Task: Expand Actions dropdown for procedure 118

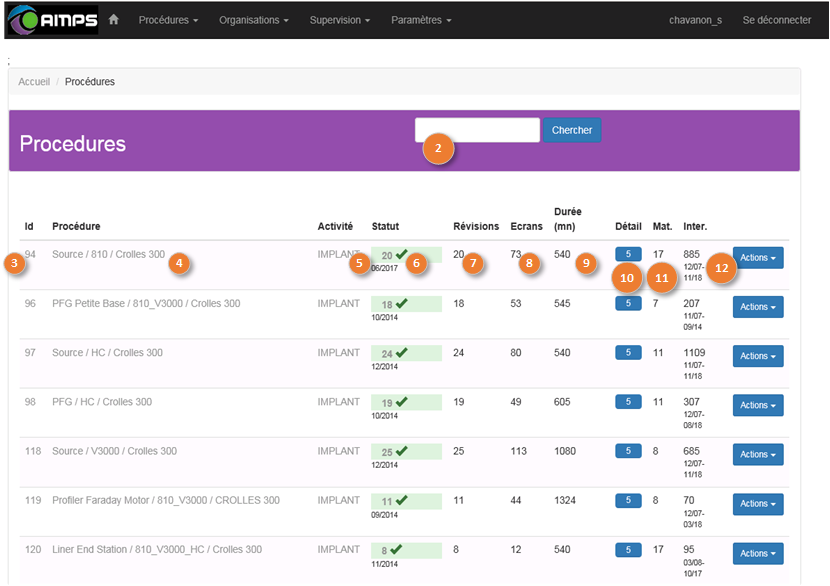Action: [x=758, y=455]
